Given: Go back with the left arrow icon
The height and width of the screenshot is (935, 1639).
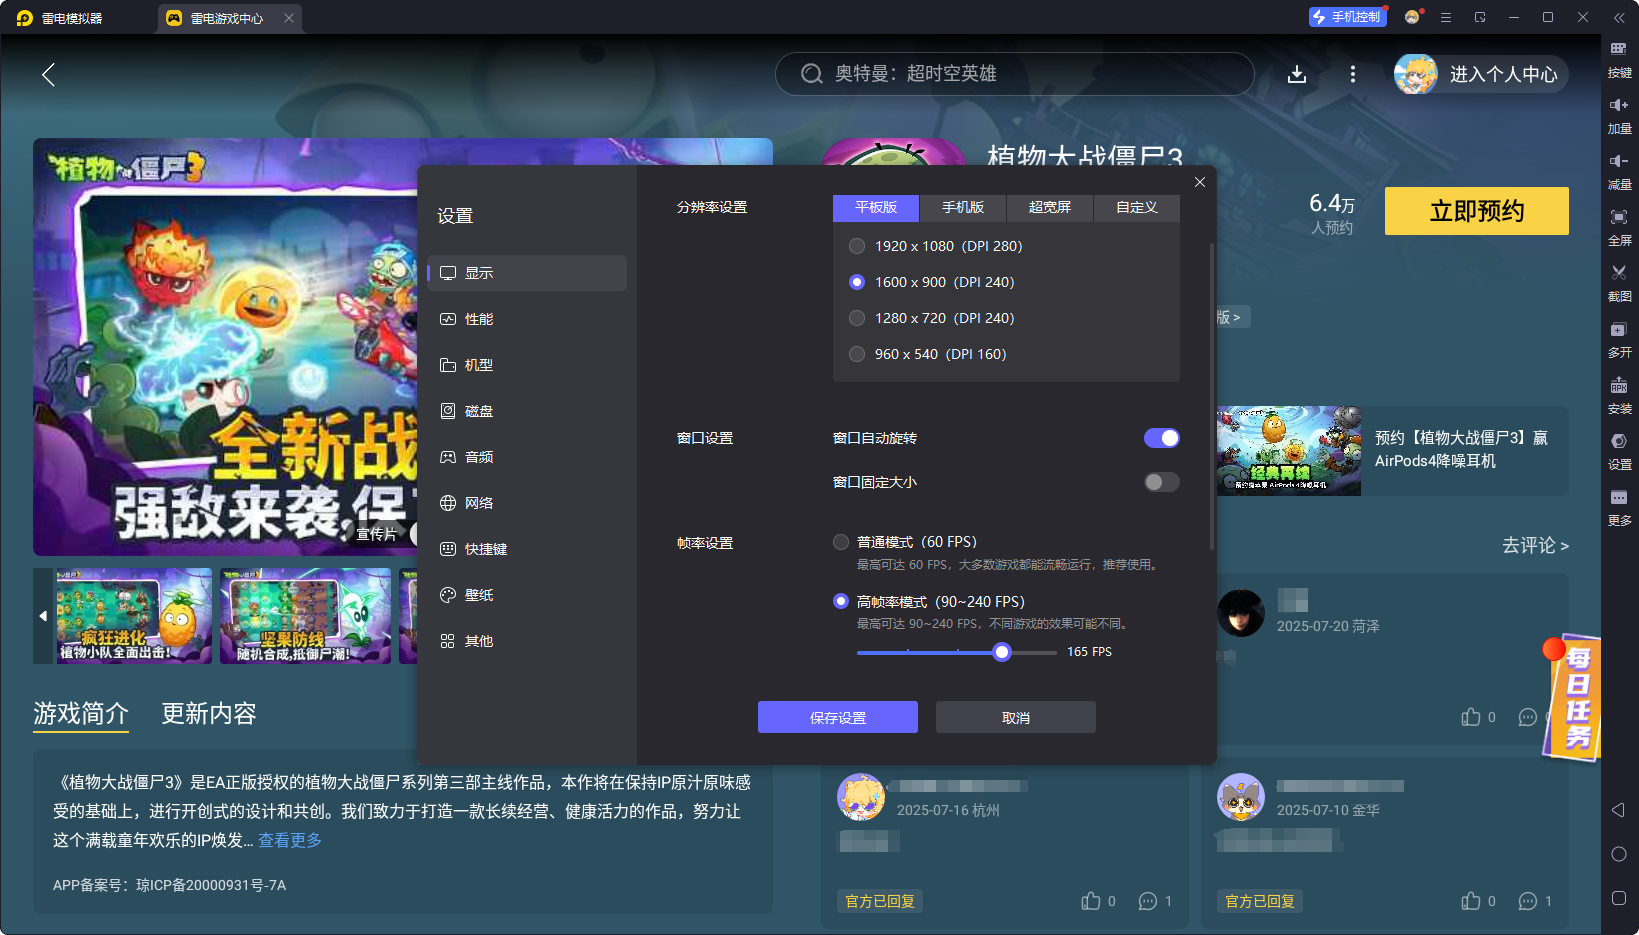Looking at the screenshot, I should pyautogui.click(x=48, y=74).
